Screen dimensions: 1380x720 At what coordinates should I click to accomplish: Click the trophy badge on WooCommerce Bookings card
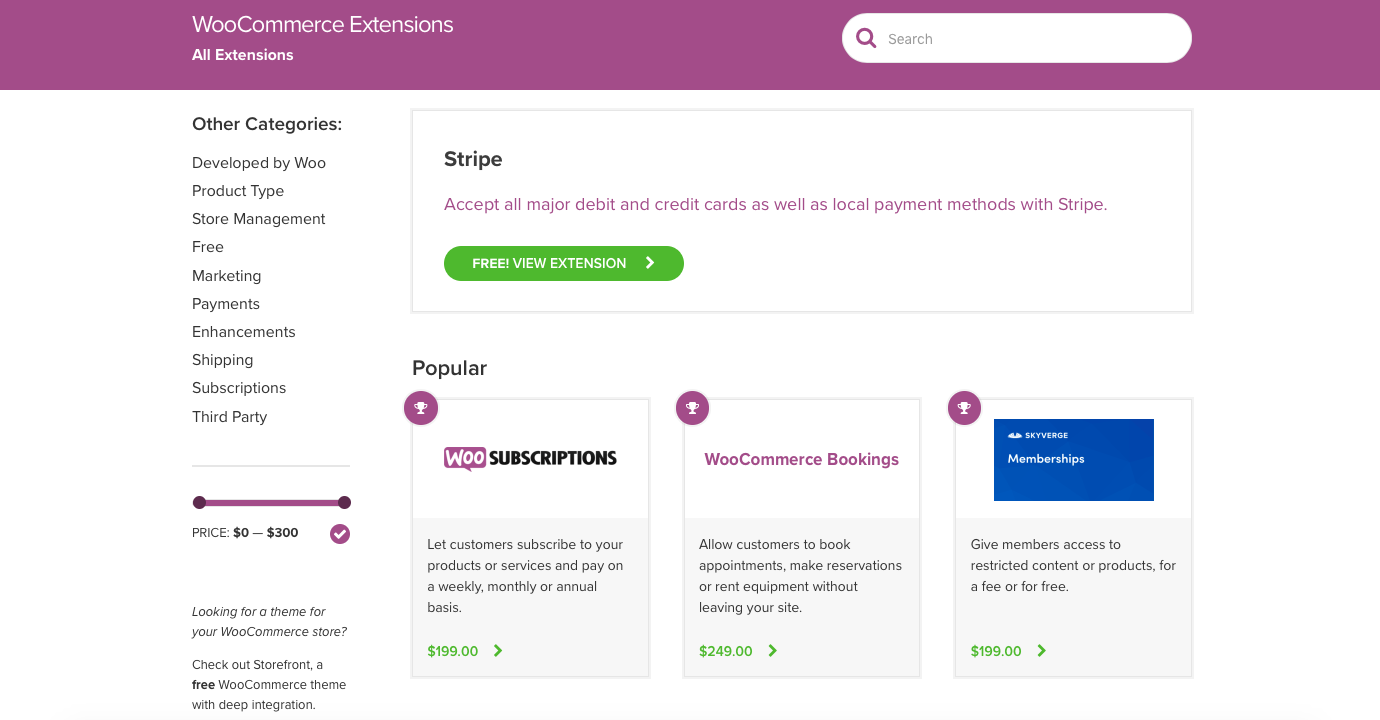692,408
